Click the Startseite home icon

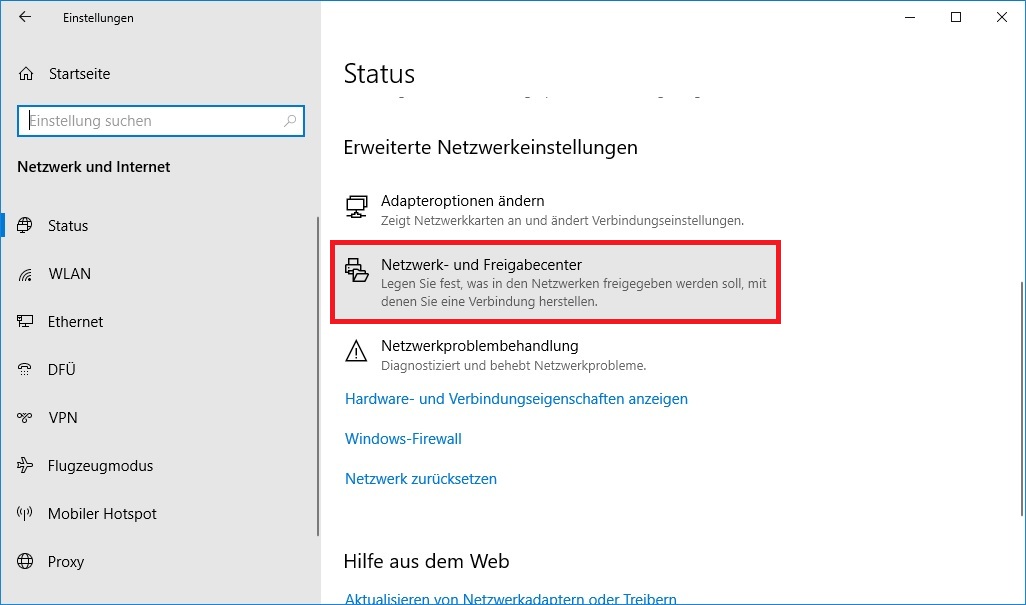26,74
